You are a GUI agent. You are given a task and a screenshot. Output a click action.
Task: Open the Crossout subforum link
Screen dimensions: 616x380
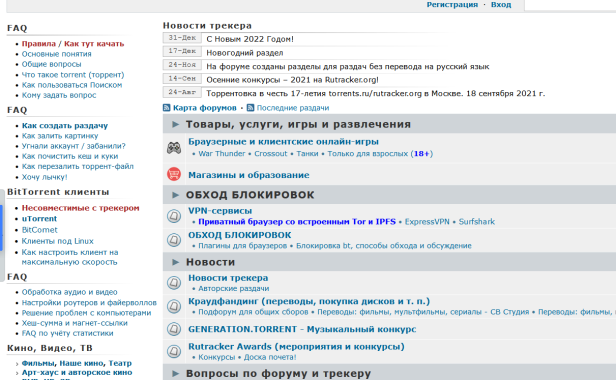271,154
